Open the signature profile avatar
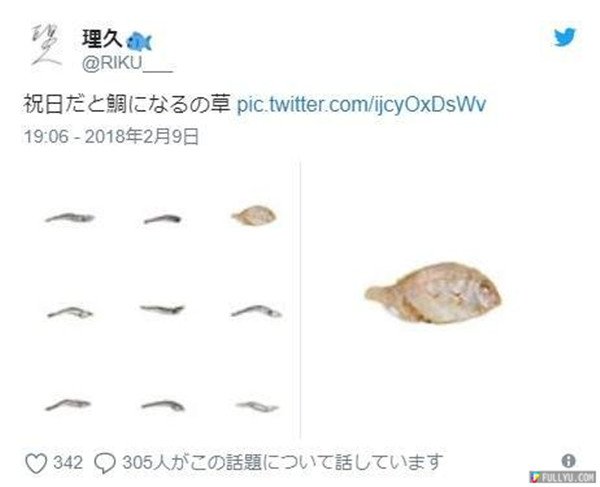 (47, 46)
